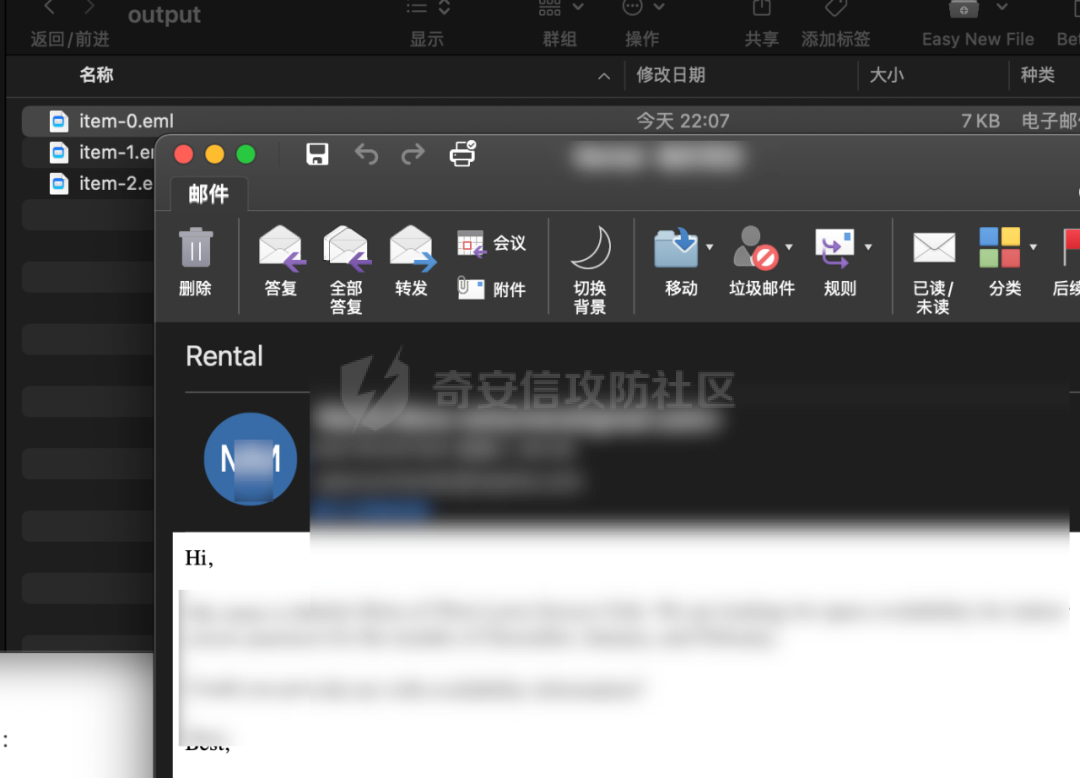The width and height of the screenshot is (1080, 778).
Task: Click the 会议 meeting calendar icon
Action: tap(471, 244)
